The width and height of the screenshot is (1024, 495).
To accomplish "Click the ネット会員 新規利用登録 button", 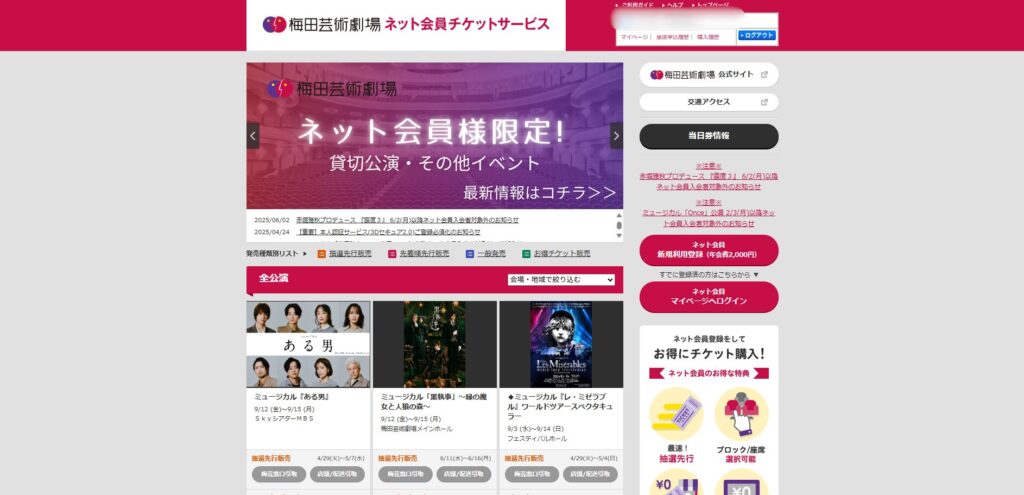I will [x=709, y=250].
